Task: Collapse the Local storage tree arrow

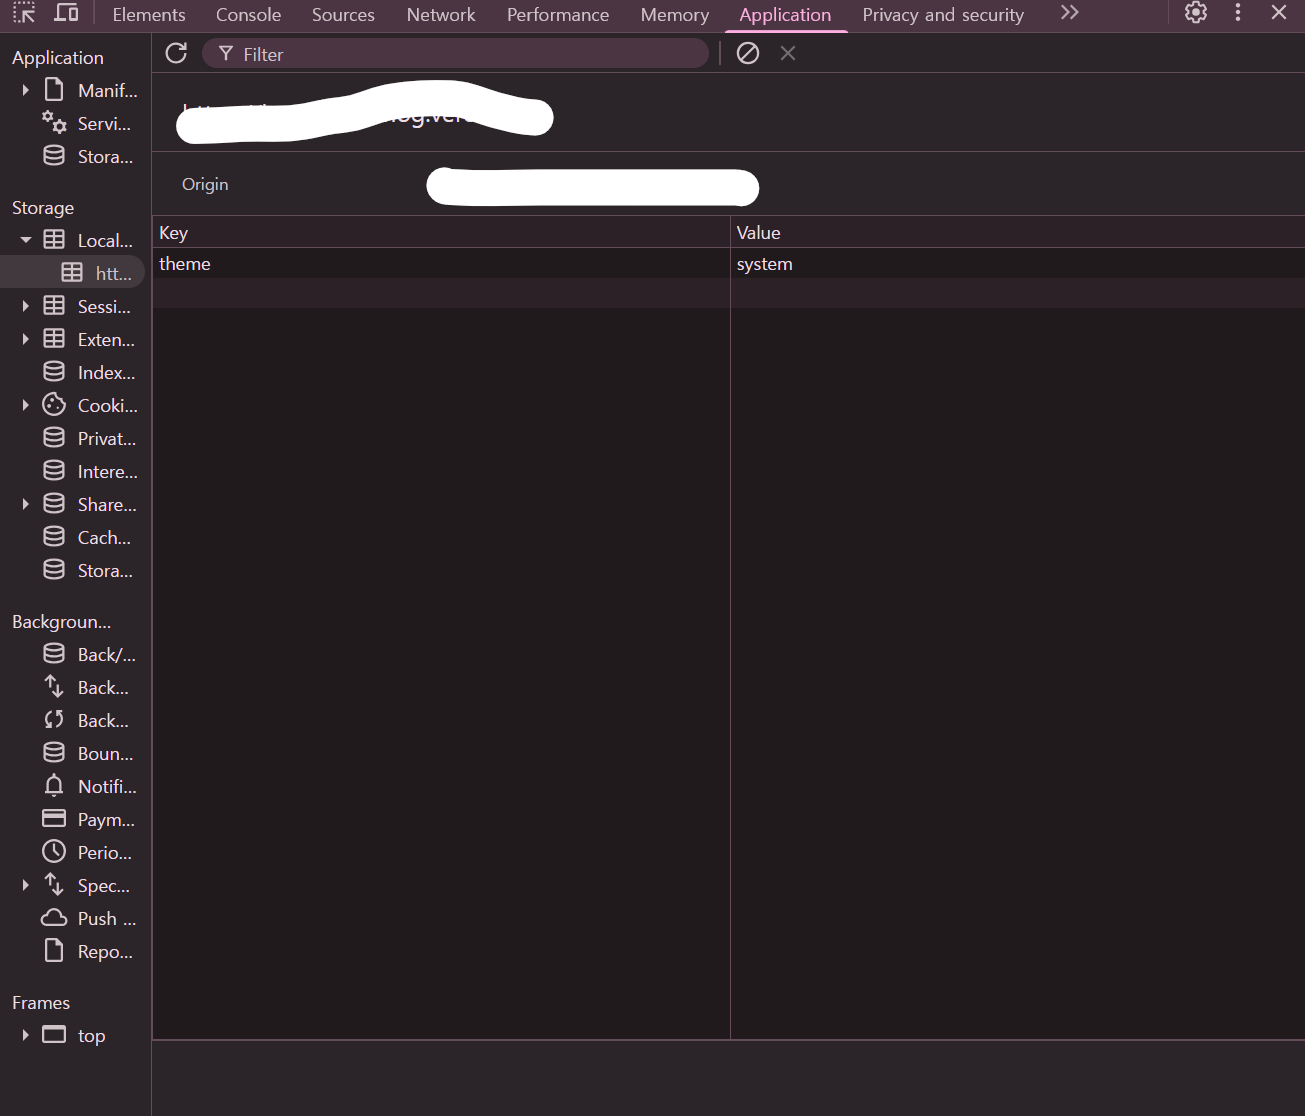Action: 25,240
